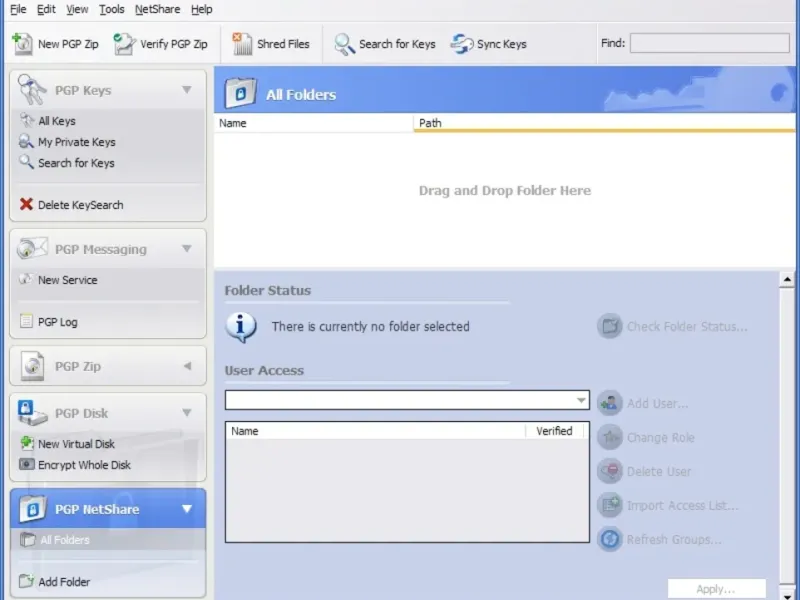The image size is (800, 600).
Task: Click the Encrypt Whole Disk icon
Action: click(27, 464)
